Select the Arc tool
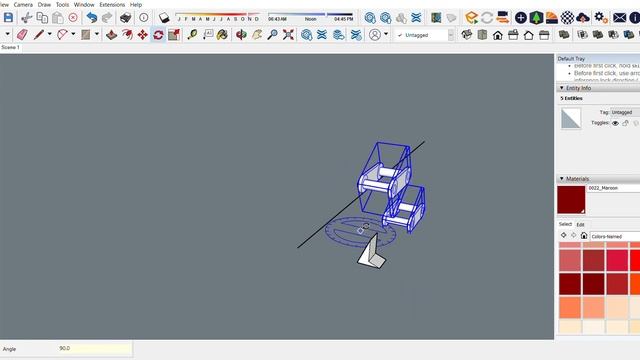The image size is (640, 360). coord(62,35)
